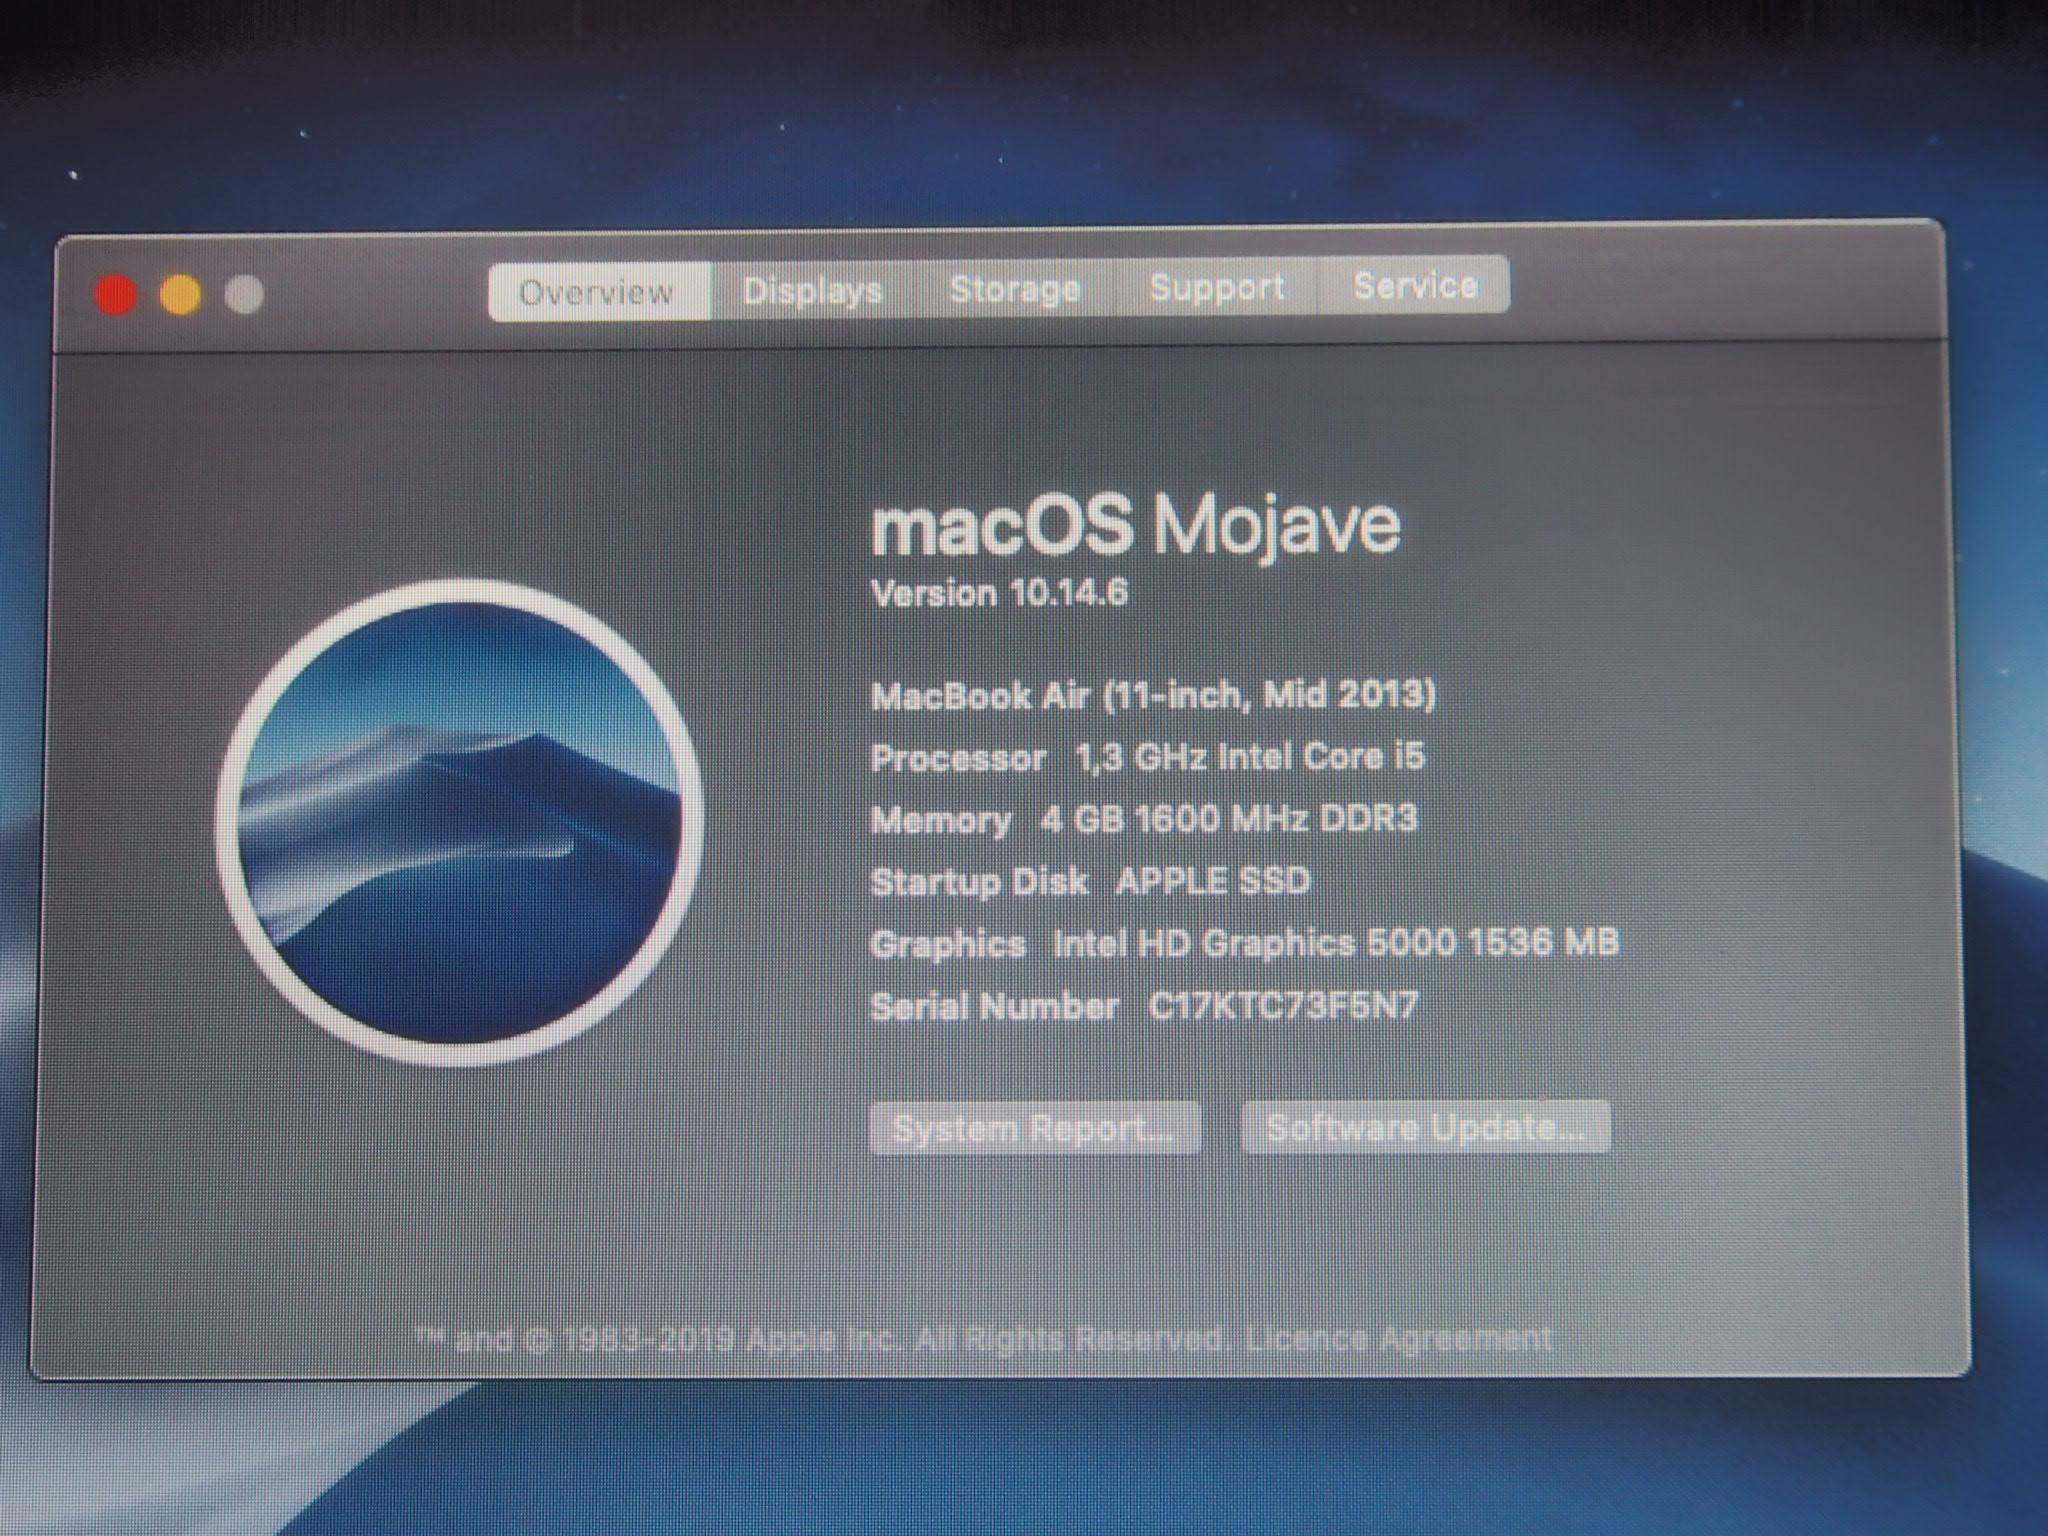Click MacBook Air (11-inch, Mid 2013) text
Viewport: 2048px width, 1536px height.
click(1153, 694)
